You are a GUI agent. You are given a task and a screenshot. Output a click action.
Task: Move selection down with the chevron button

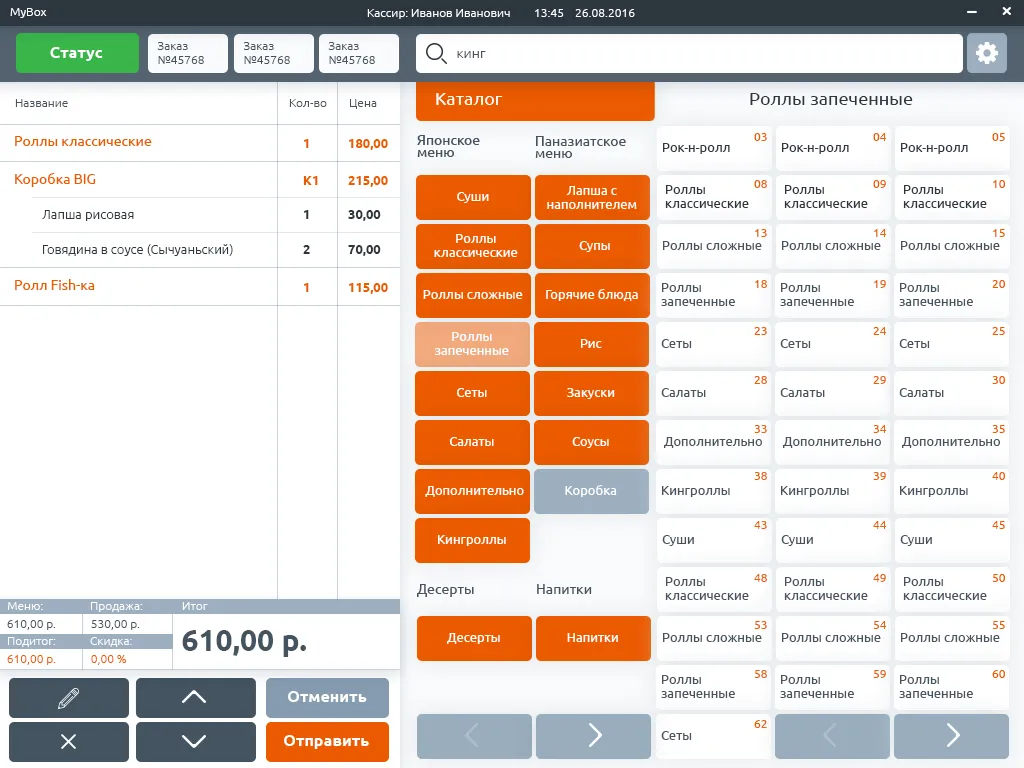click(x=195, y=741)
